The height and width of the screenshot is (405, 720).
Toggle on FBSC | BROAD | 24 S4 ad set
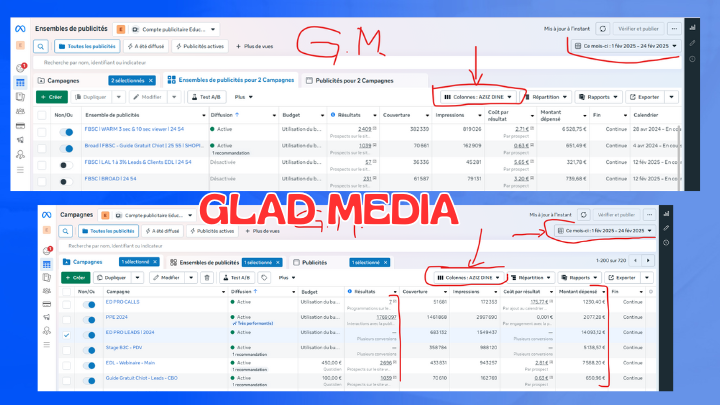(x=67, y=182)
